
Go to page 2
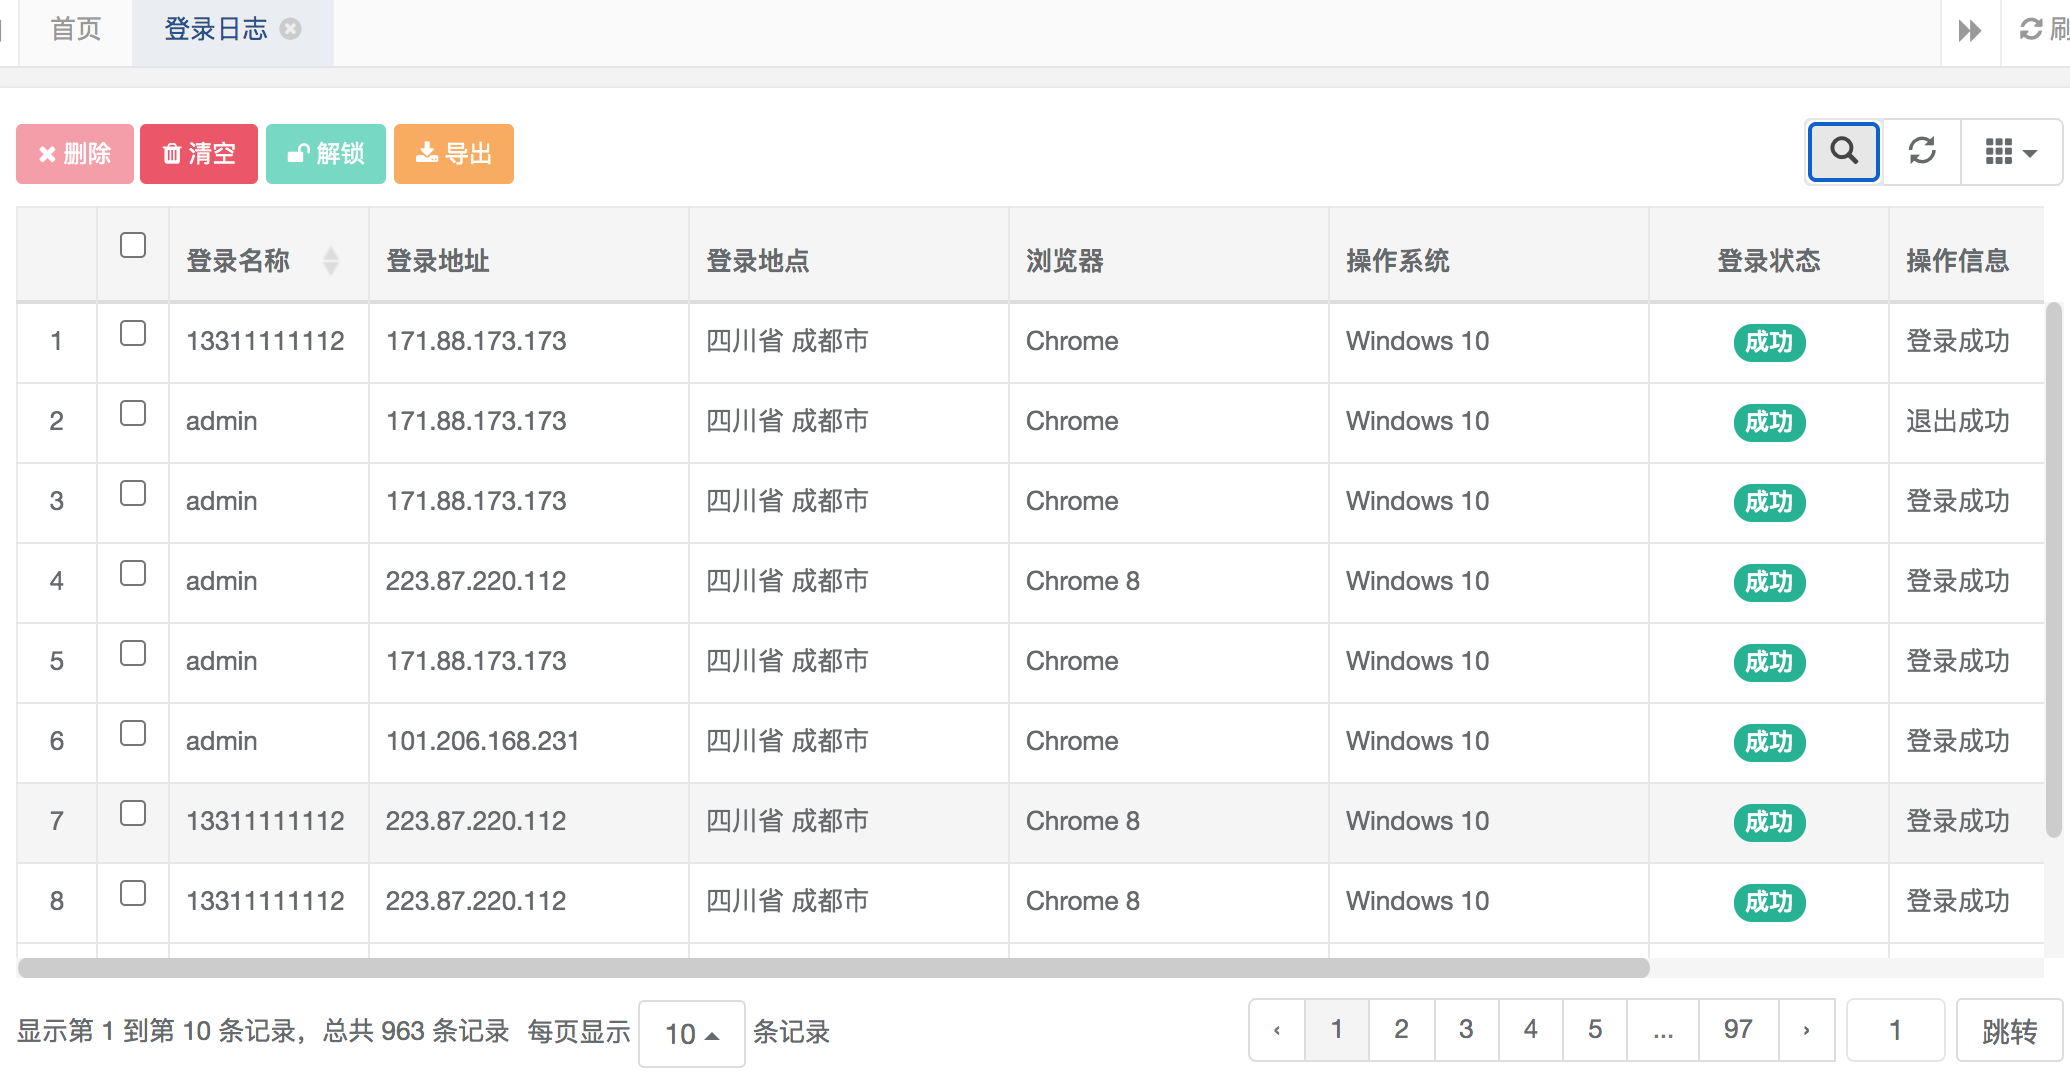[x=1401, y=1030]
